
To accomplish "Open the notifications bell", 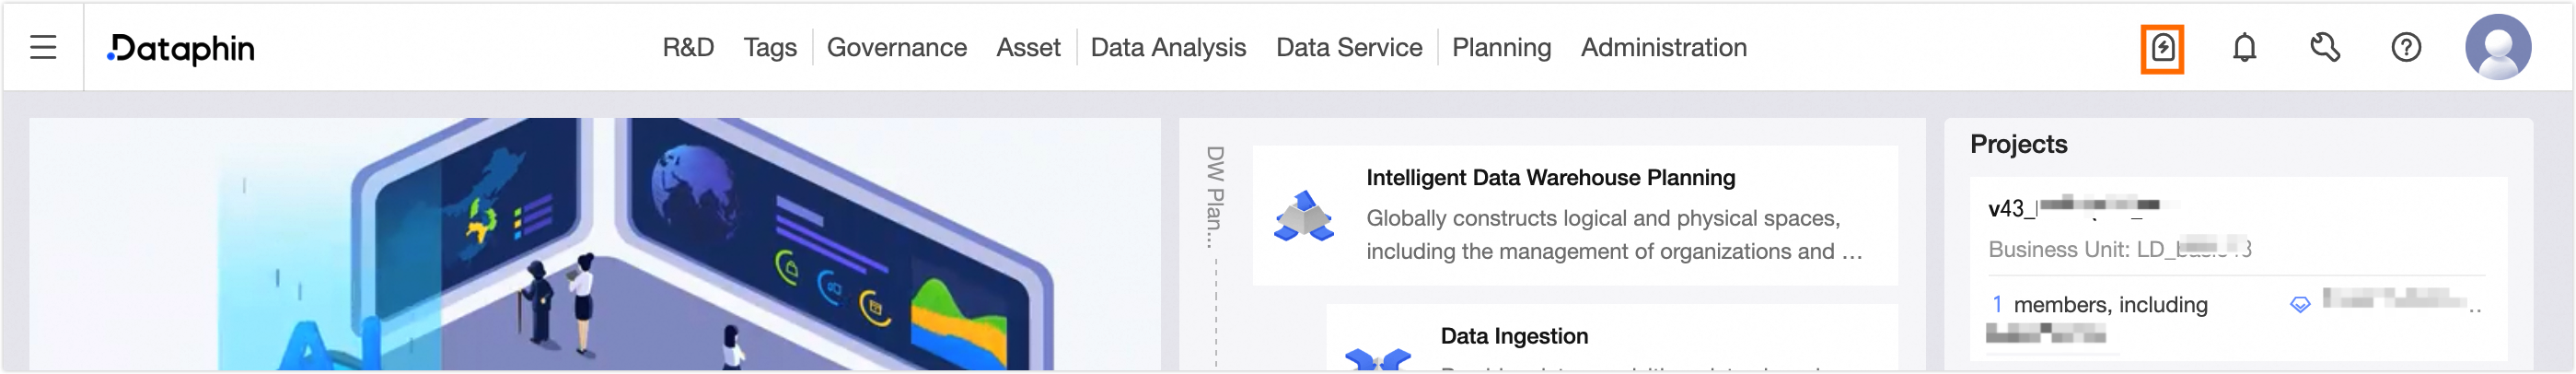I will click(x=2244, y=48).
